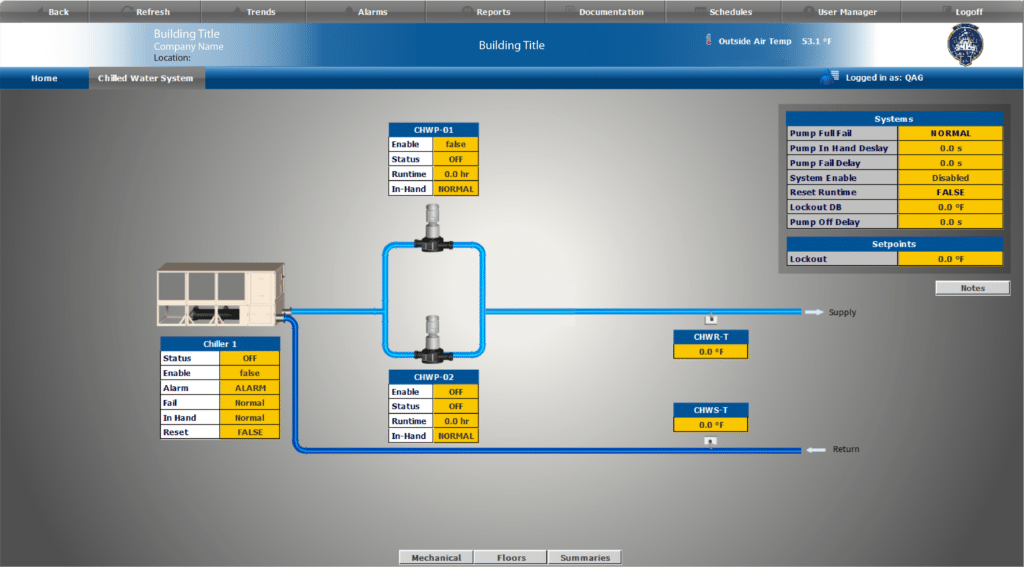Toggle Reset Runtime FALSE value

click(x=950, y=193)
